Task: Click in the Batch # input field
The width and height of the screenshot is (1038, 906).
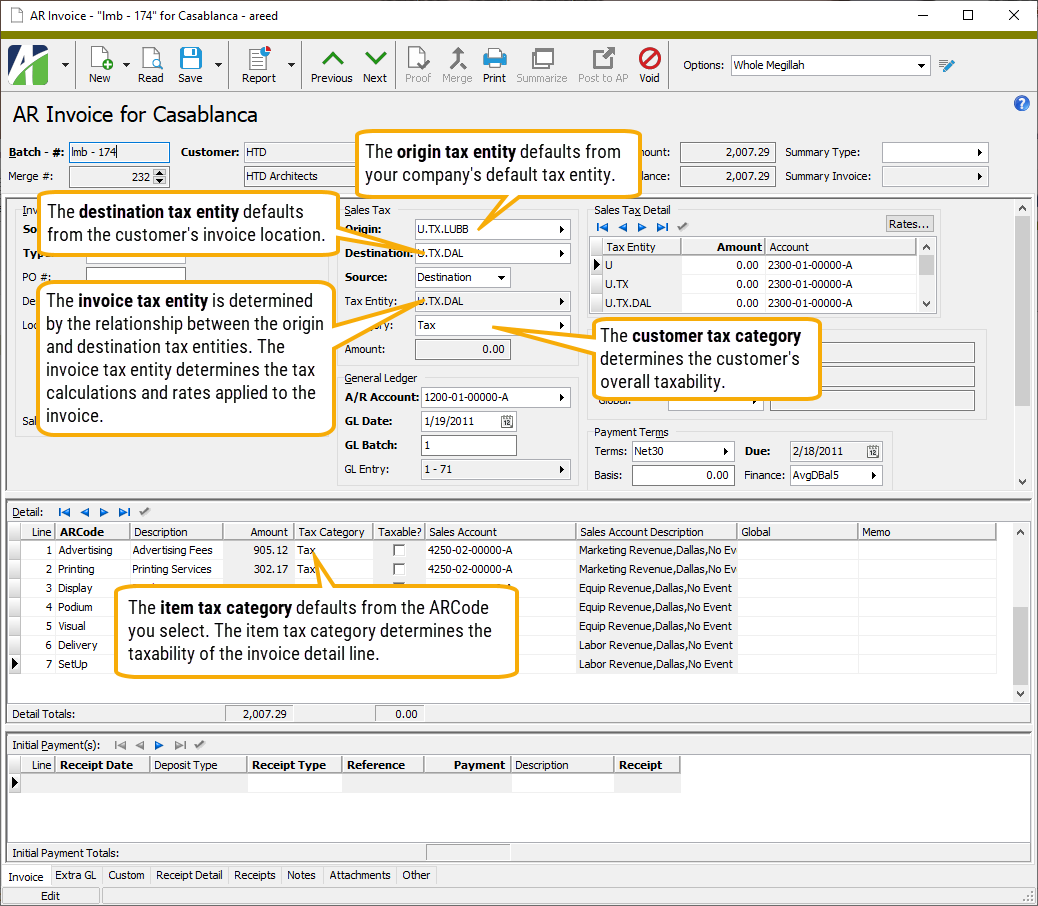Action: 118,152
